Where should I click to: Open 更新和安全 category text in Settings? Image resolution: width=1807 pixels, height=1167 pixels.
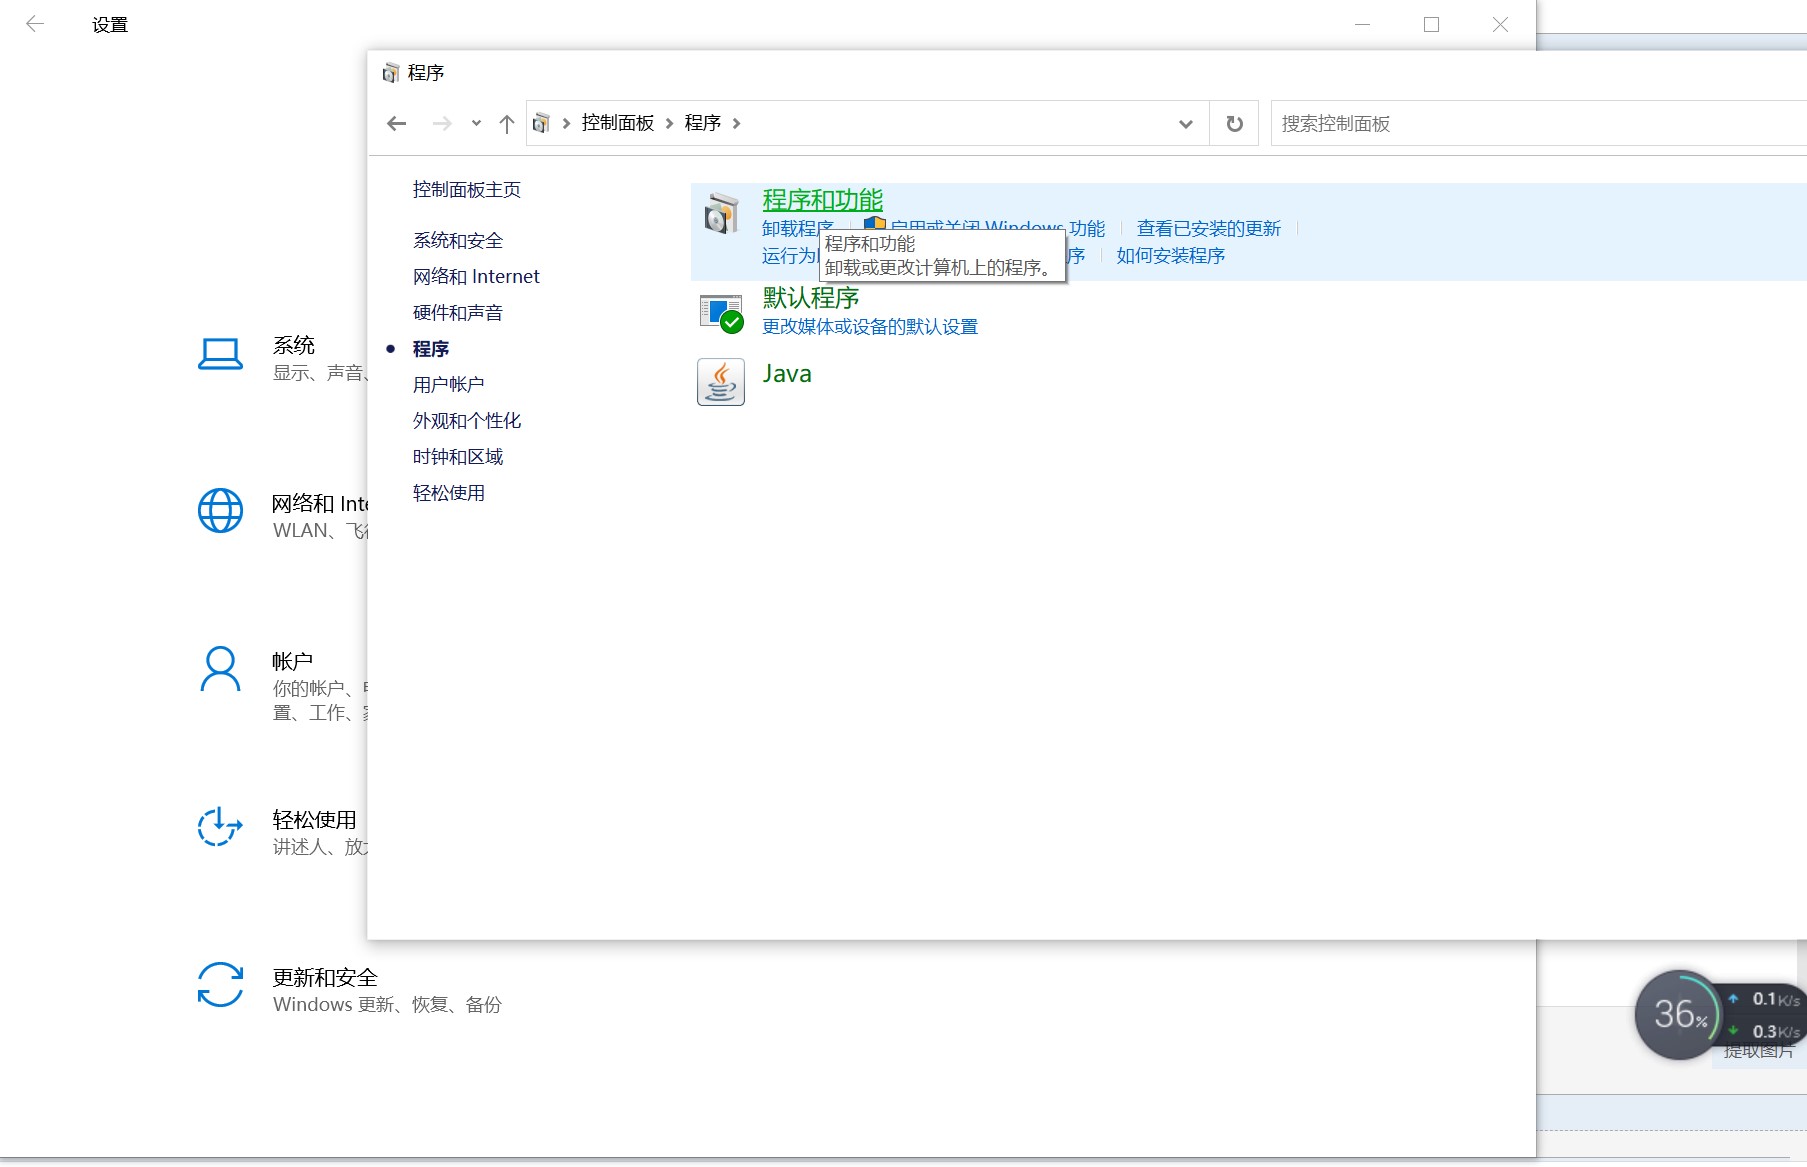pyautogui.click(x=325, y=978)
